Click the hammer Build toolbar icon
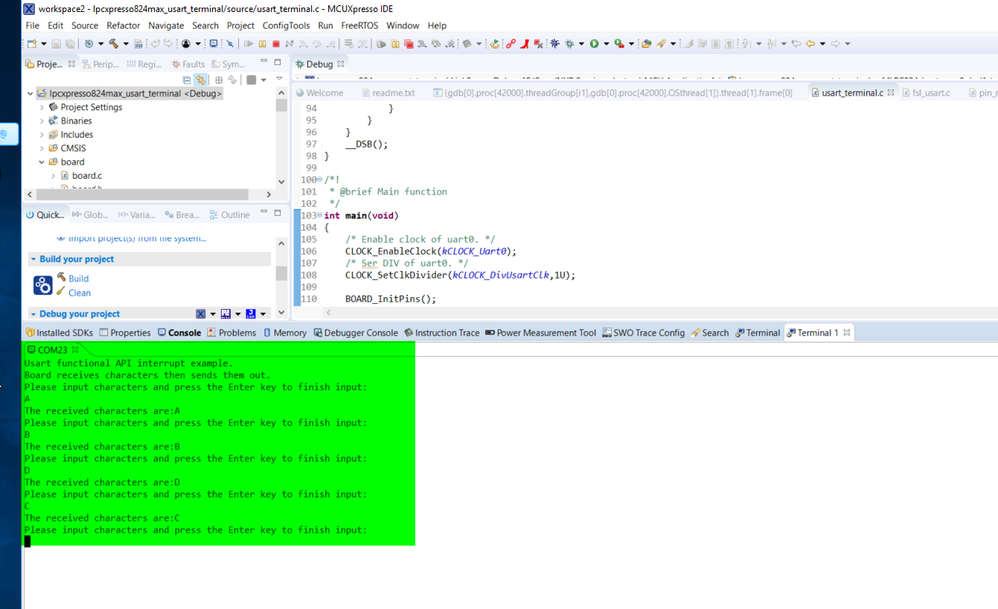998x609 pixels. (114, 44)
